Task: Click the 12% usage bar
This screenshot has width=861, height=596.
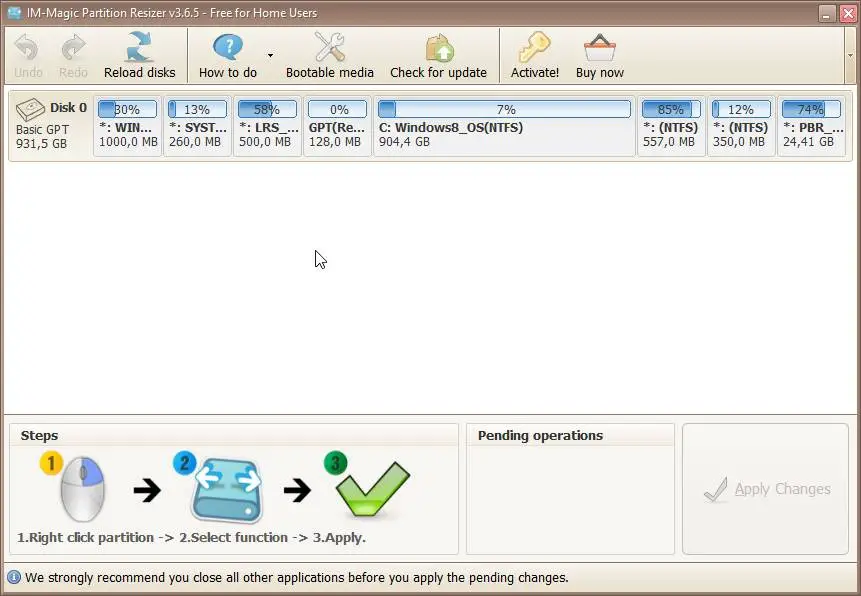Action: tap(741, 109)
